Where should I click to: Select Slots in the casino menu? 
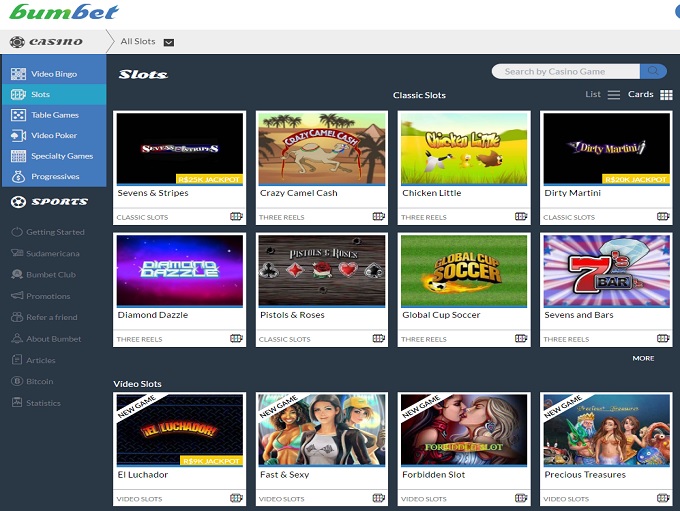(x=40, y=94)
